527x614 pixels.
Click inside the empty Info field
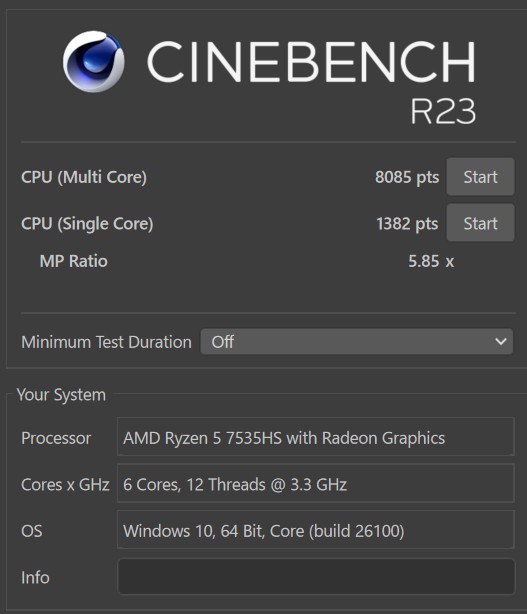(x=316, y=577)
